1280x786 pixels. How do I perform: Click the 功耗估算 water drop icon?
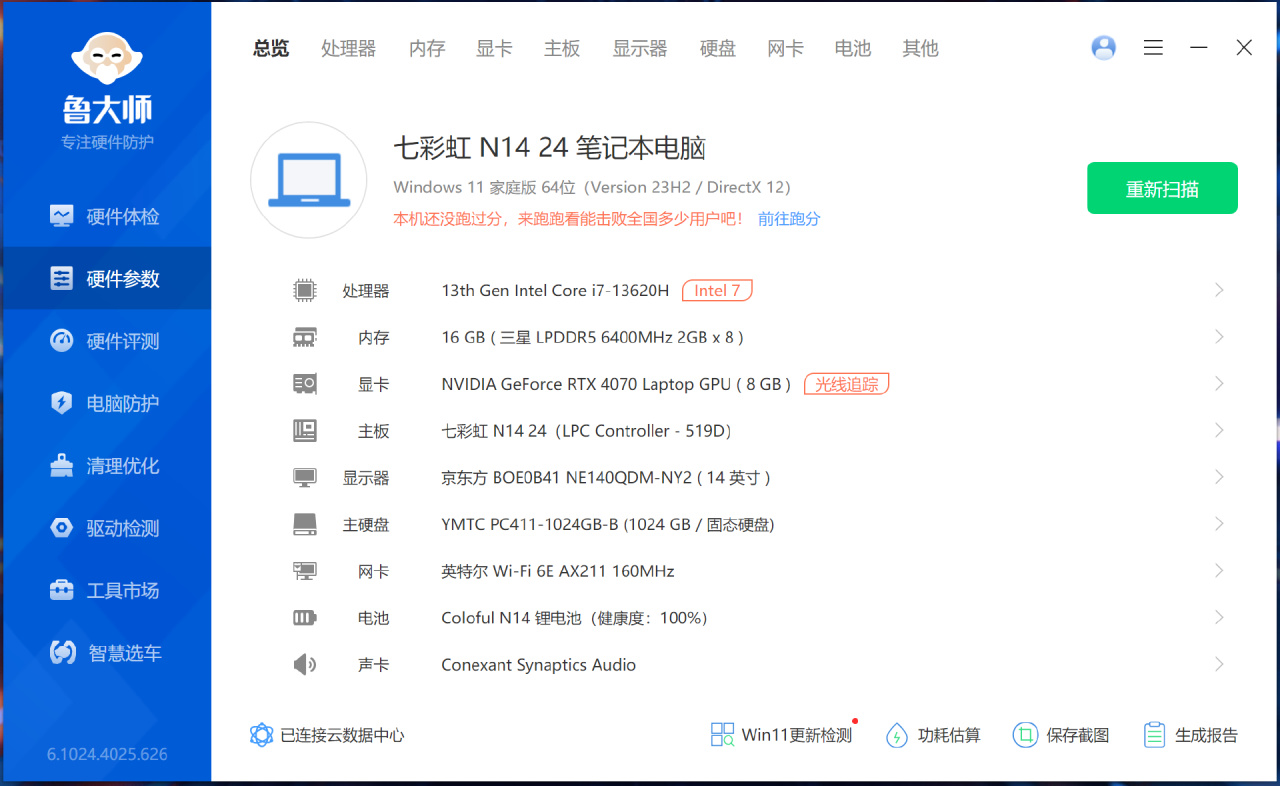[897, 735]
